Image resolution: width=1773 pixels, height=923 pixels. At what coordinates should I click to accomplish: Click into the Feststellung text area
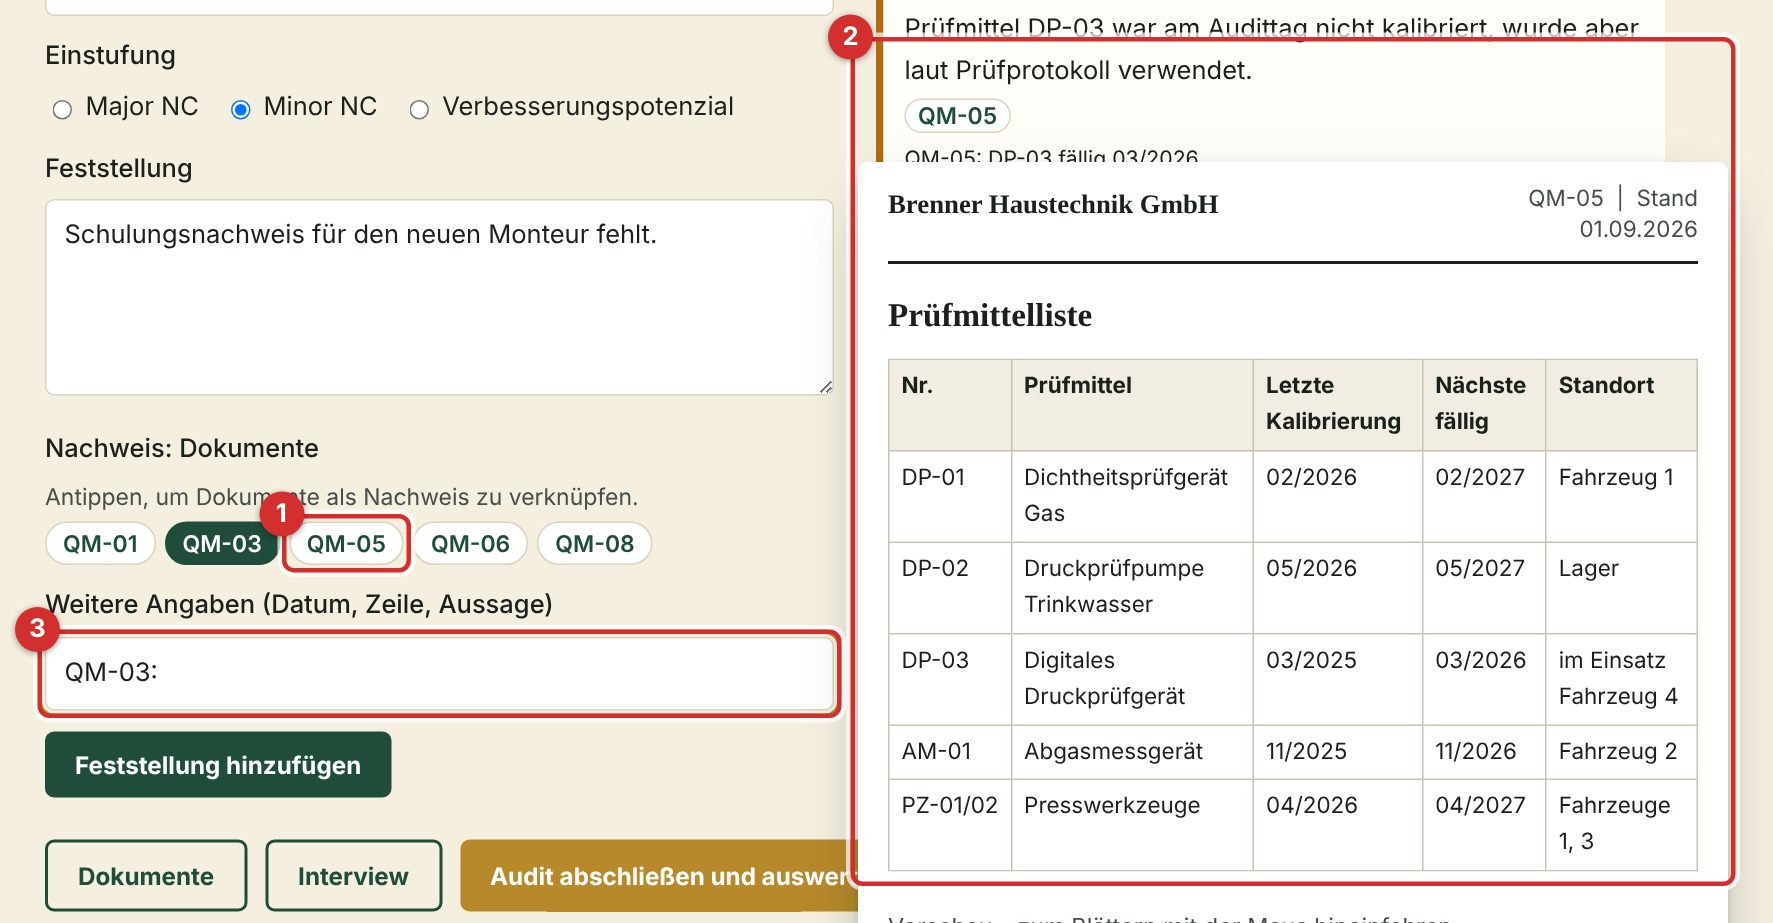click(439, 297)
